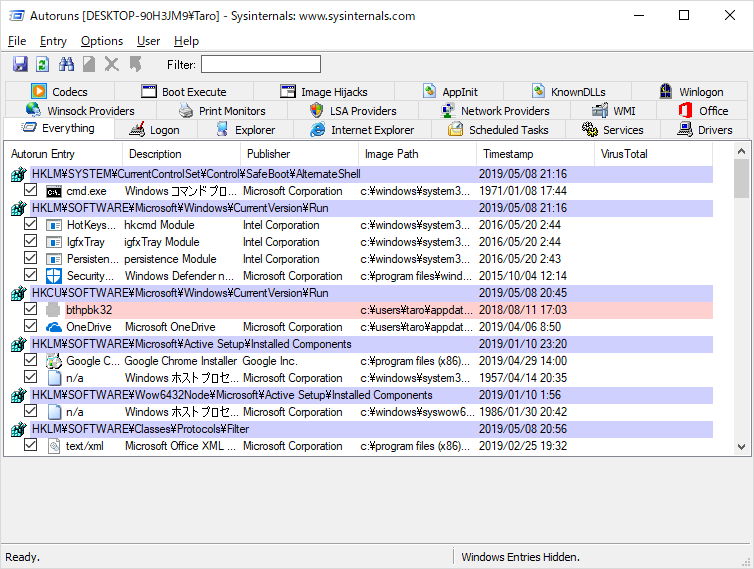Uncheck the text/xml filter entry
The width and height of the screenshot is (754, 569).
coord(30,445)
